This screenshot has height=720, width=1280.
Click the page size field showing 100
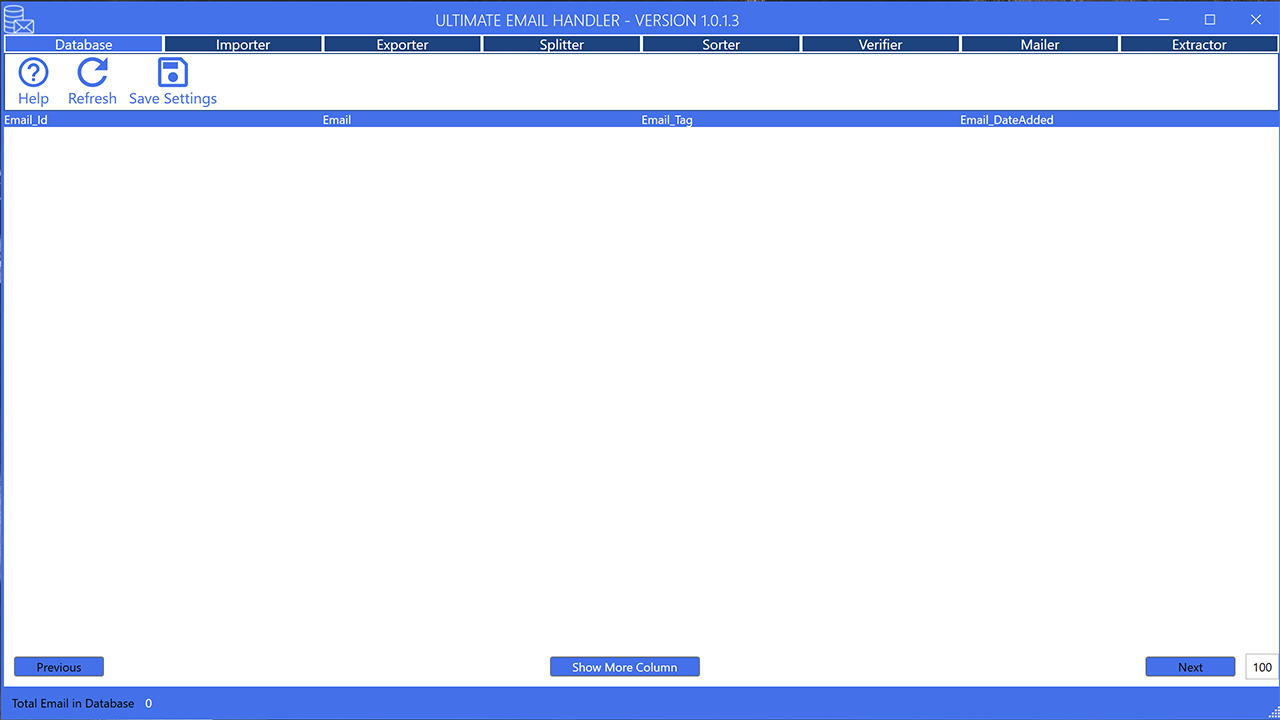click(1262, 666)
